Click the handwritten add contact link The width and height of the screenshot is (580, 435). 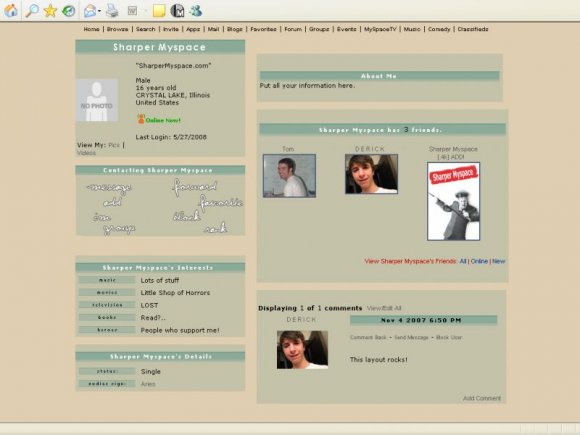coord(112,202)
